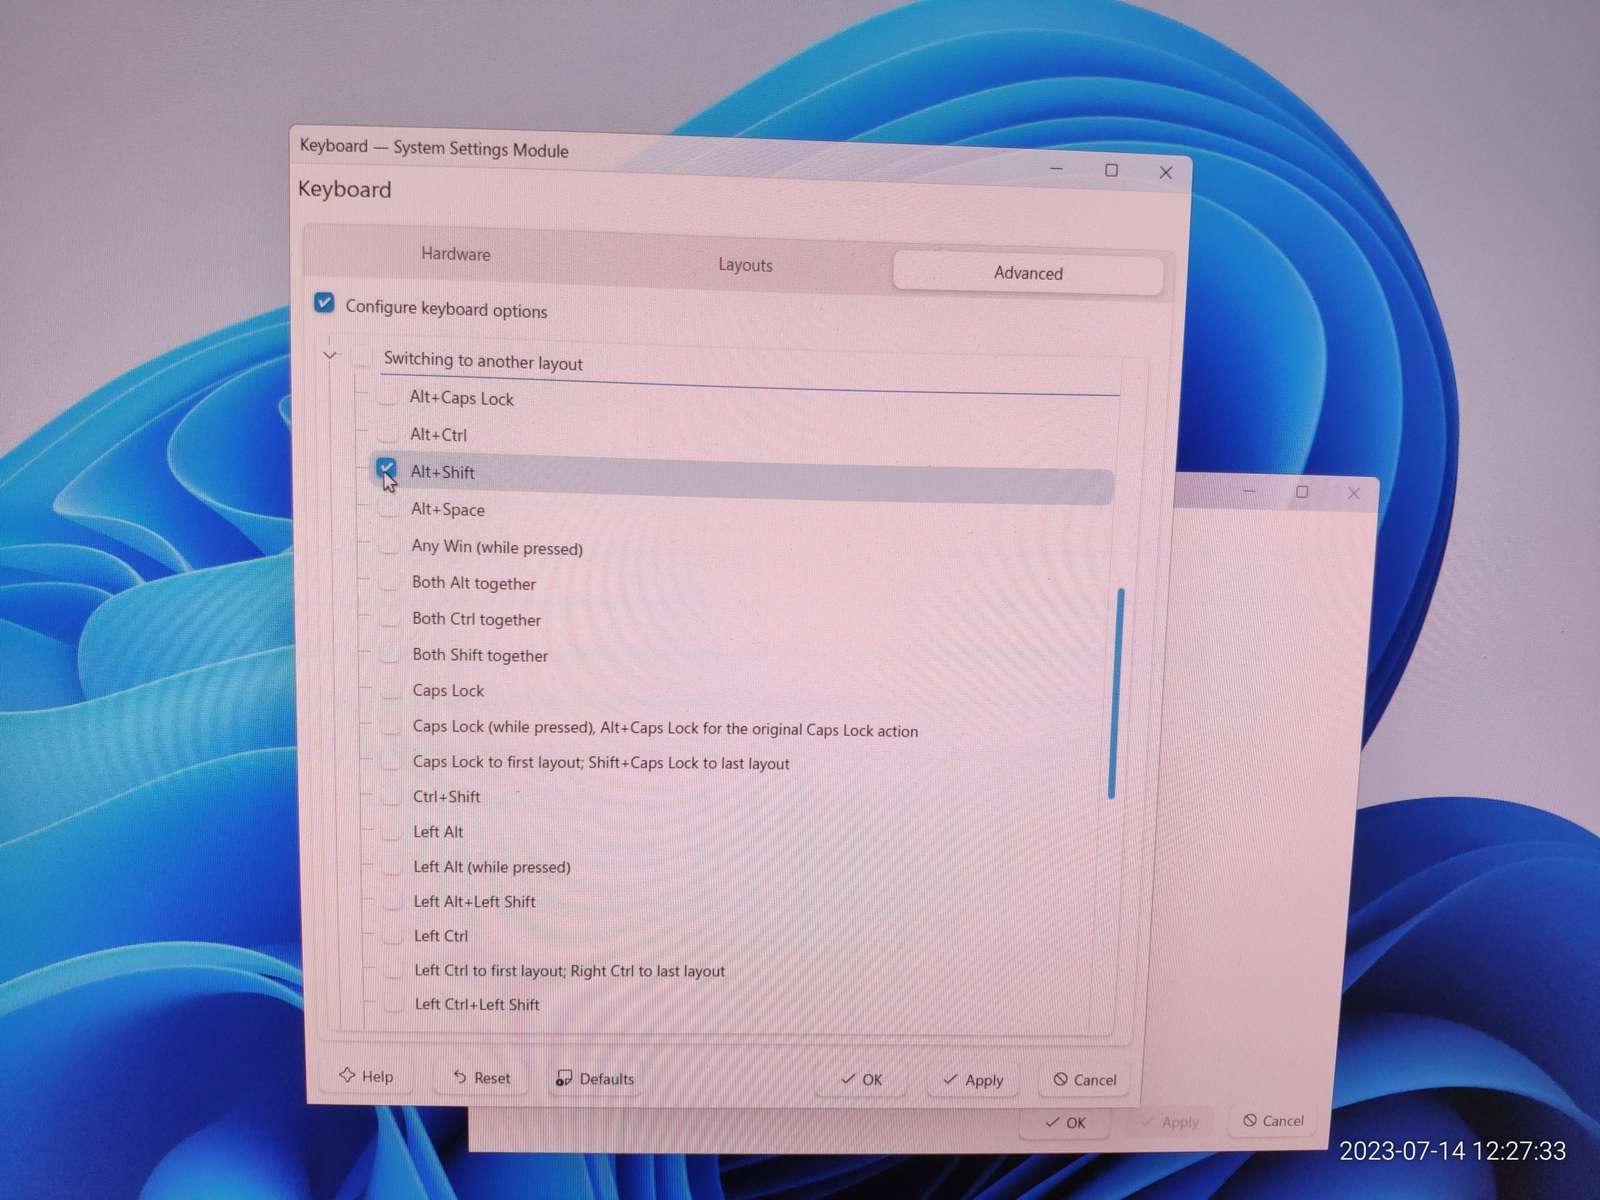1600x1200 pixels.
Task: Confirm with the Keyboard dialog OK button
Action: (862, 1080)
